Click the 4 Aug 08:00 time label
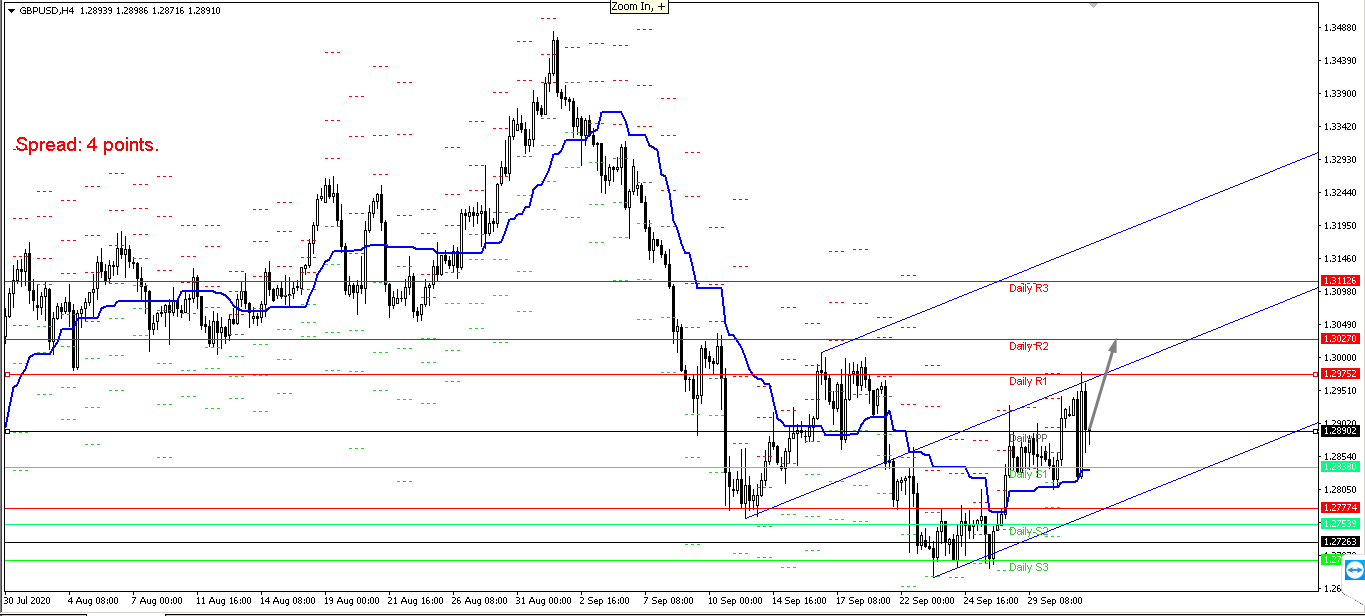 coord(91,602)
